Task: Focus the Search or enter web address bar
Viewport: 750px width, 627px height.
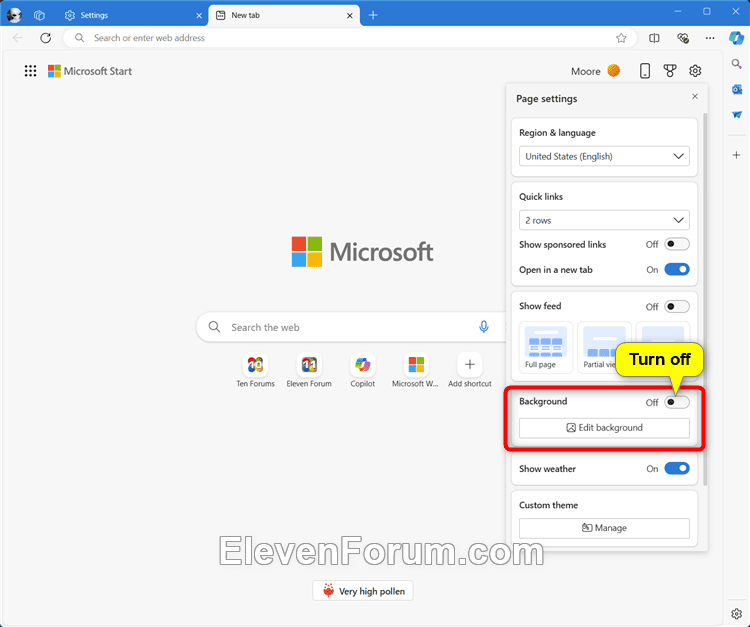Action: (x=350, y=38)
